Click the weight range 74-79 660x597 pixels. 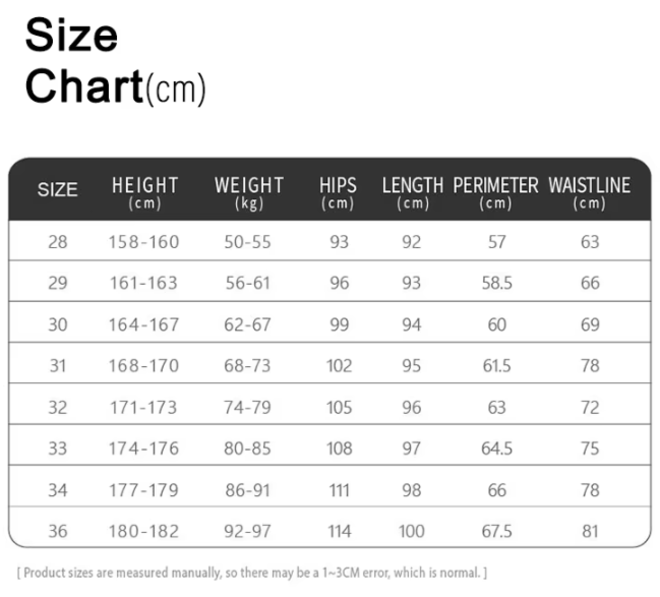pyautogui.click(x=248, y=407)
